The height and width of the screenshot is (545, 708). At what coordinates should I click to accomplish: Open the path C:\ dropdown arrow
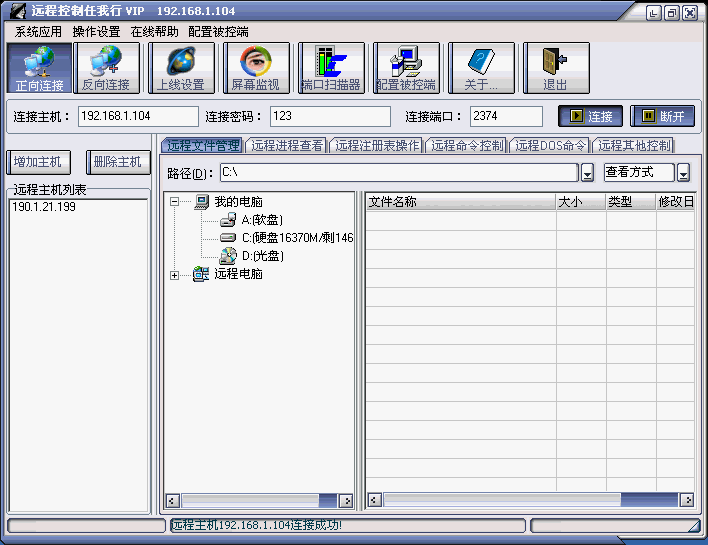[588, 173]
